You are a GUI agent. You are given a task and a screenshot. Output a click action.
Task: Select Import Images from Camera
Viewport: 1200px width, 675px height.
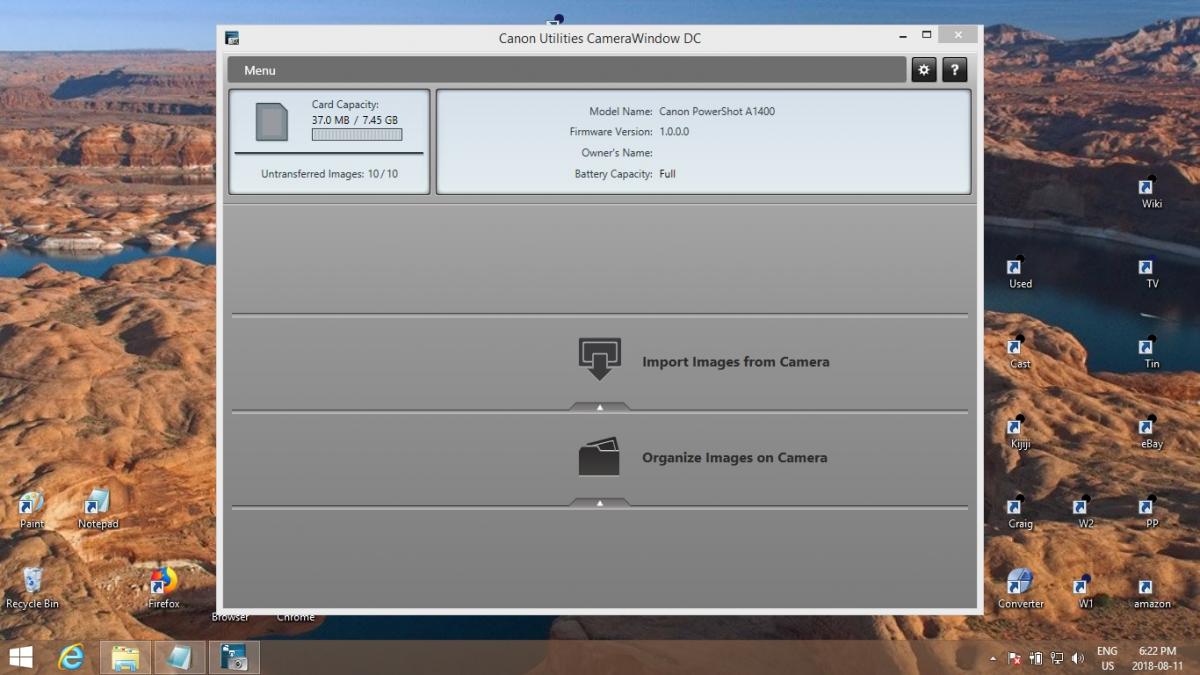[736, 362]
